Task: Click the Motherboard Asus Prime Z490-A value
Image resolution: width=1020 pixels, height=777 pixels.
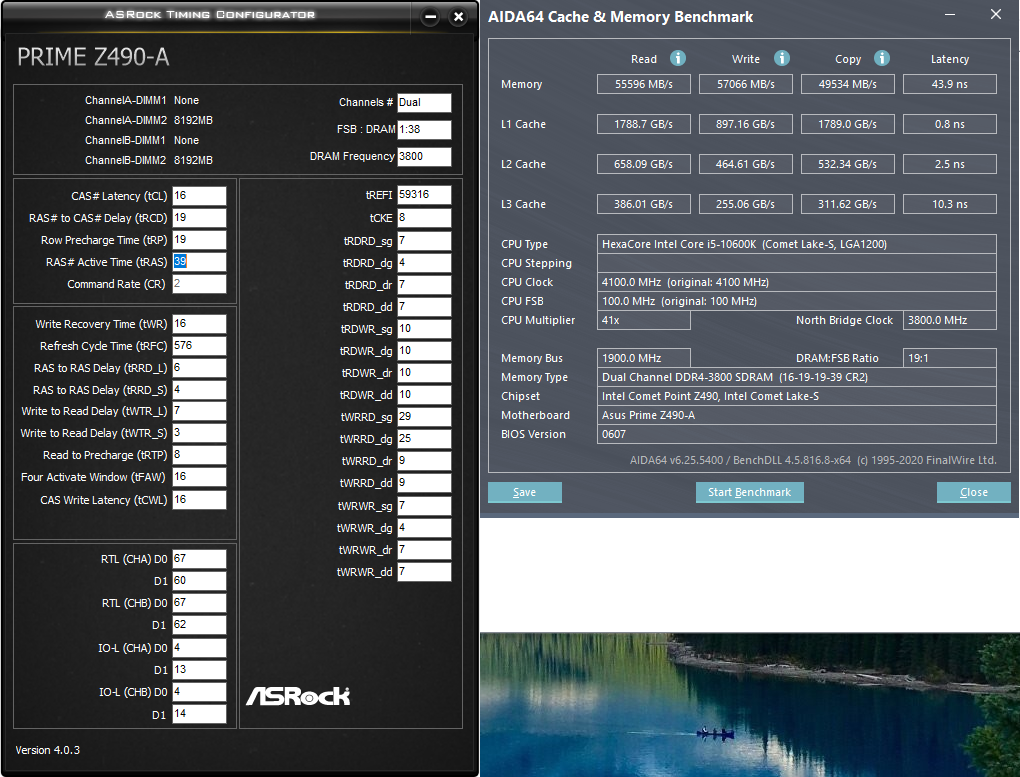Action: pyautogui.click(x=797, y=415)
